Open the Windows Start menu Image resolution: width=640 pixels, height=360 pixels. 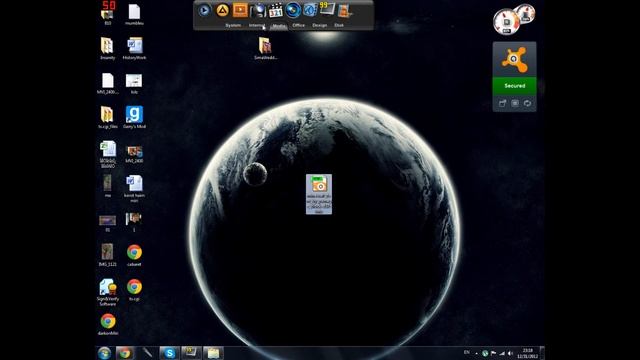click(x=104, y=353)
